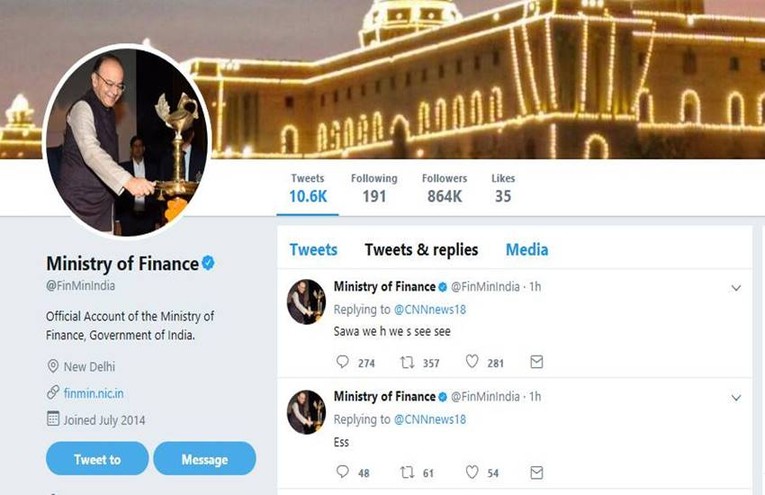The height and width of the screenshot is (495, 765).
Task: Click the envelope icon under 'Ess' tweet
Action: (x=537, y=472)
